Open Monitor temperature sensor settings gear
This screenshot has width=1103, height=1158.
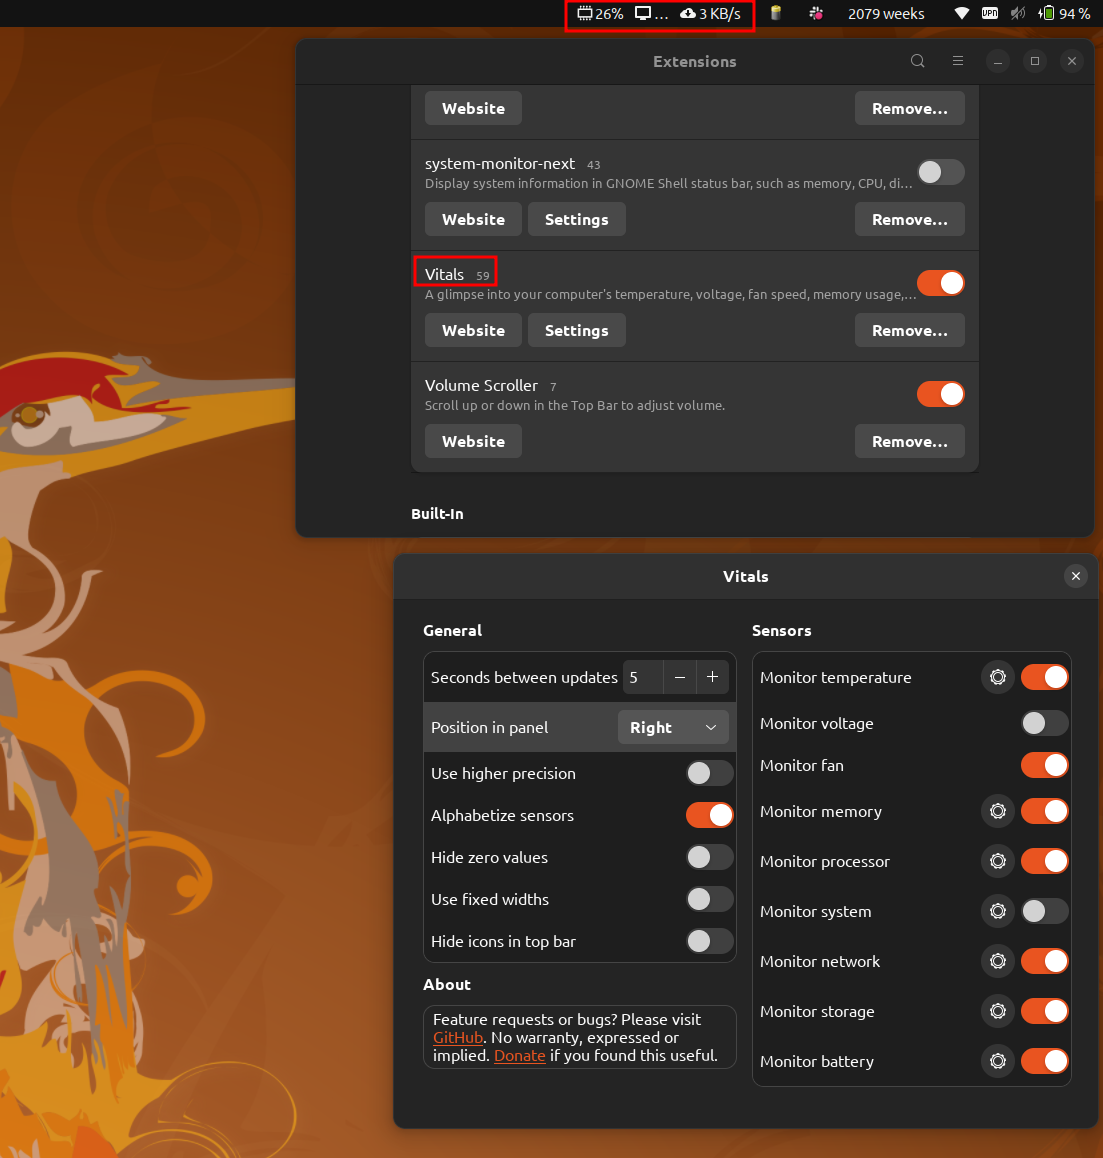pos(997,677)
